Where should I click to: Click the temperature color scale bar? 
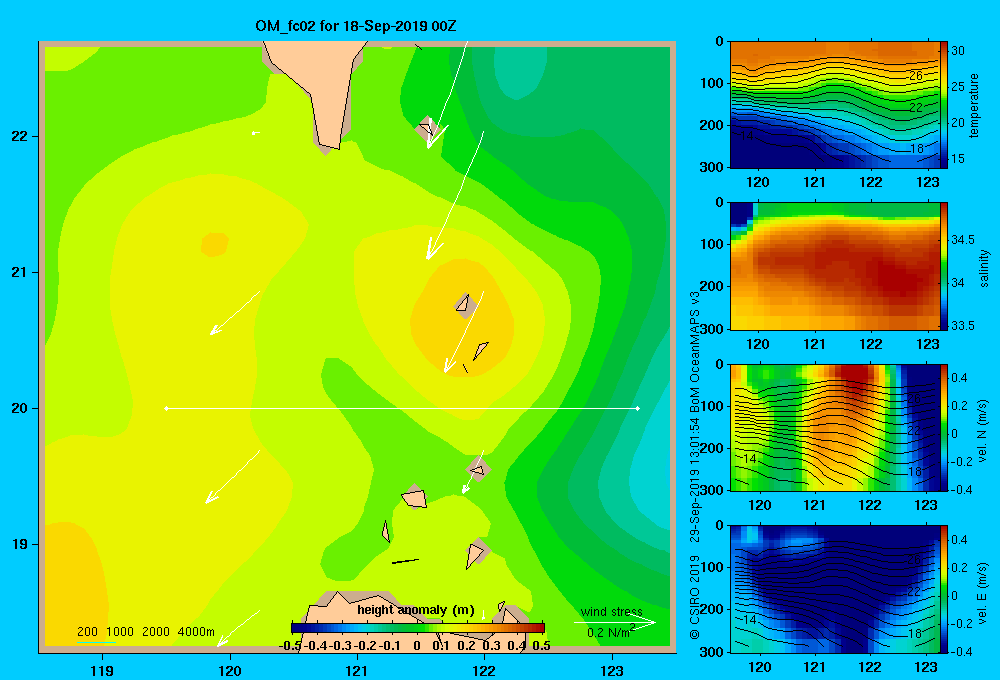(943, 105)
